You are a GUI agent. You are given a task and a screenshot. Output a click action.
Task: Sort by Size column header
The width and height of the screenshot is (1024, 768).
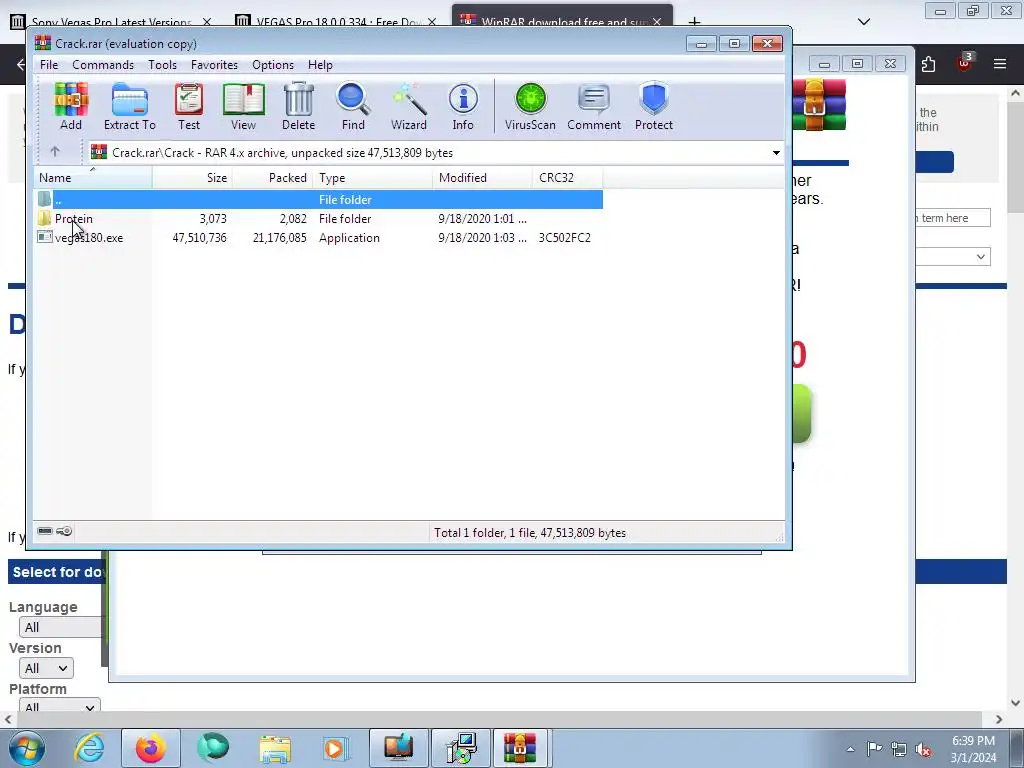coord(192,178)
